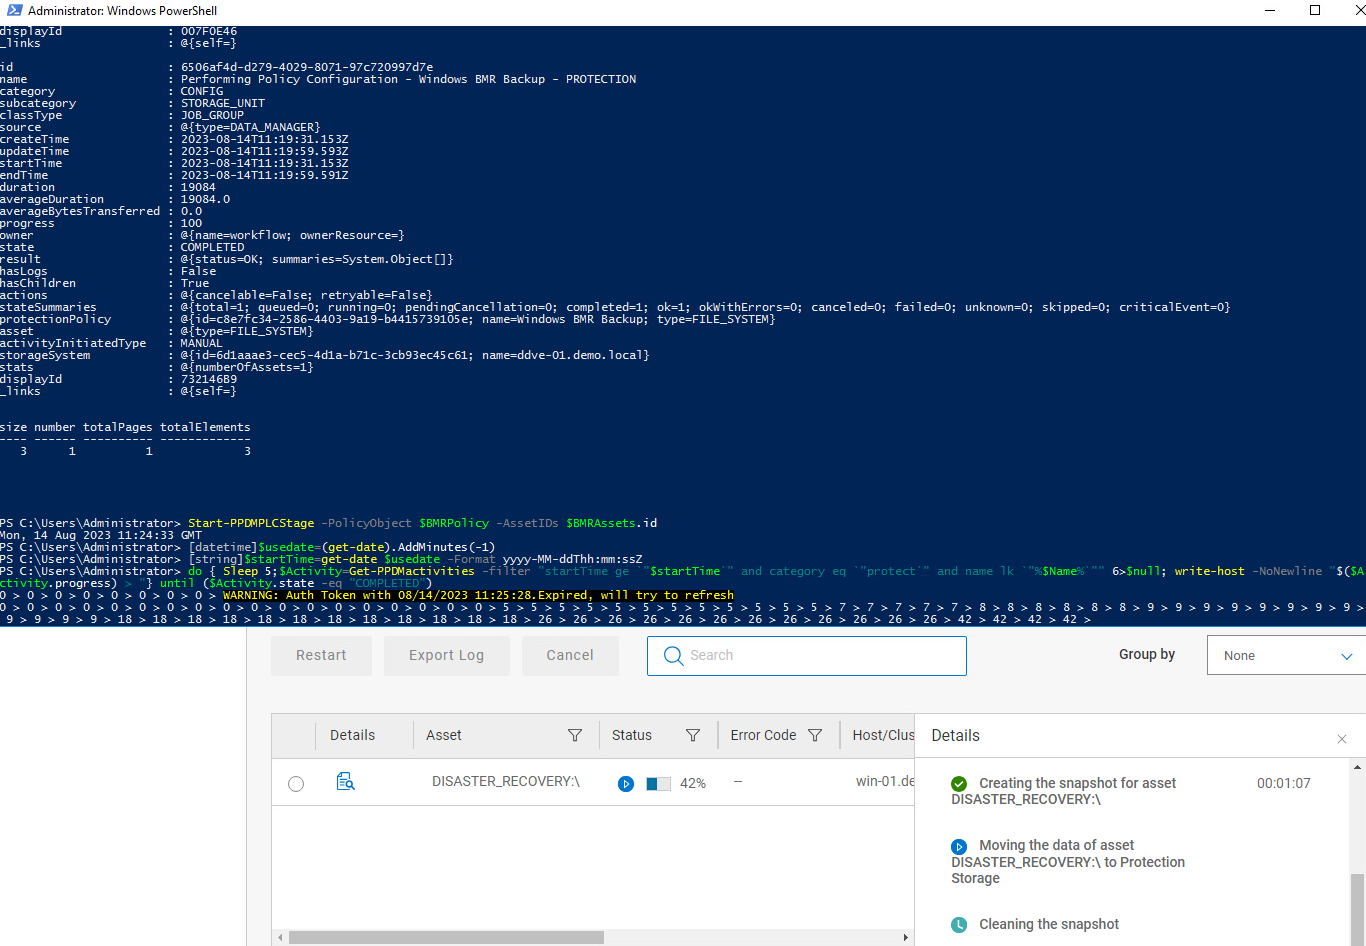
Task: Click the DISASTER_RECOVERY:\ asset cell
Action: click(506, 781)
